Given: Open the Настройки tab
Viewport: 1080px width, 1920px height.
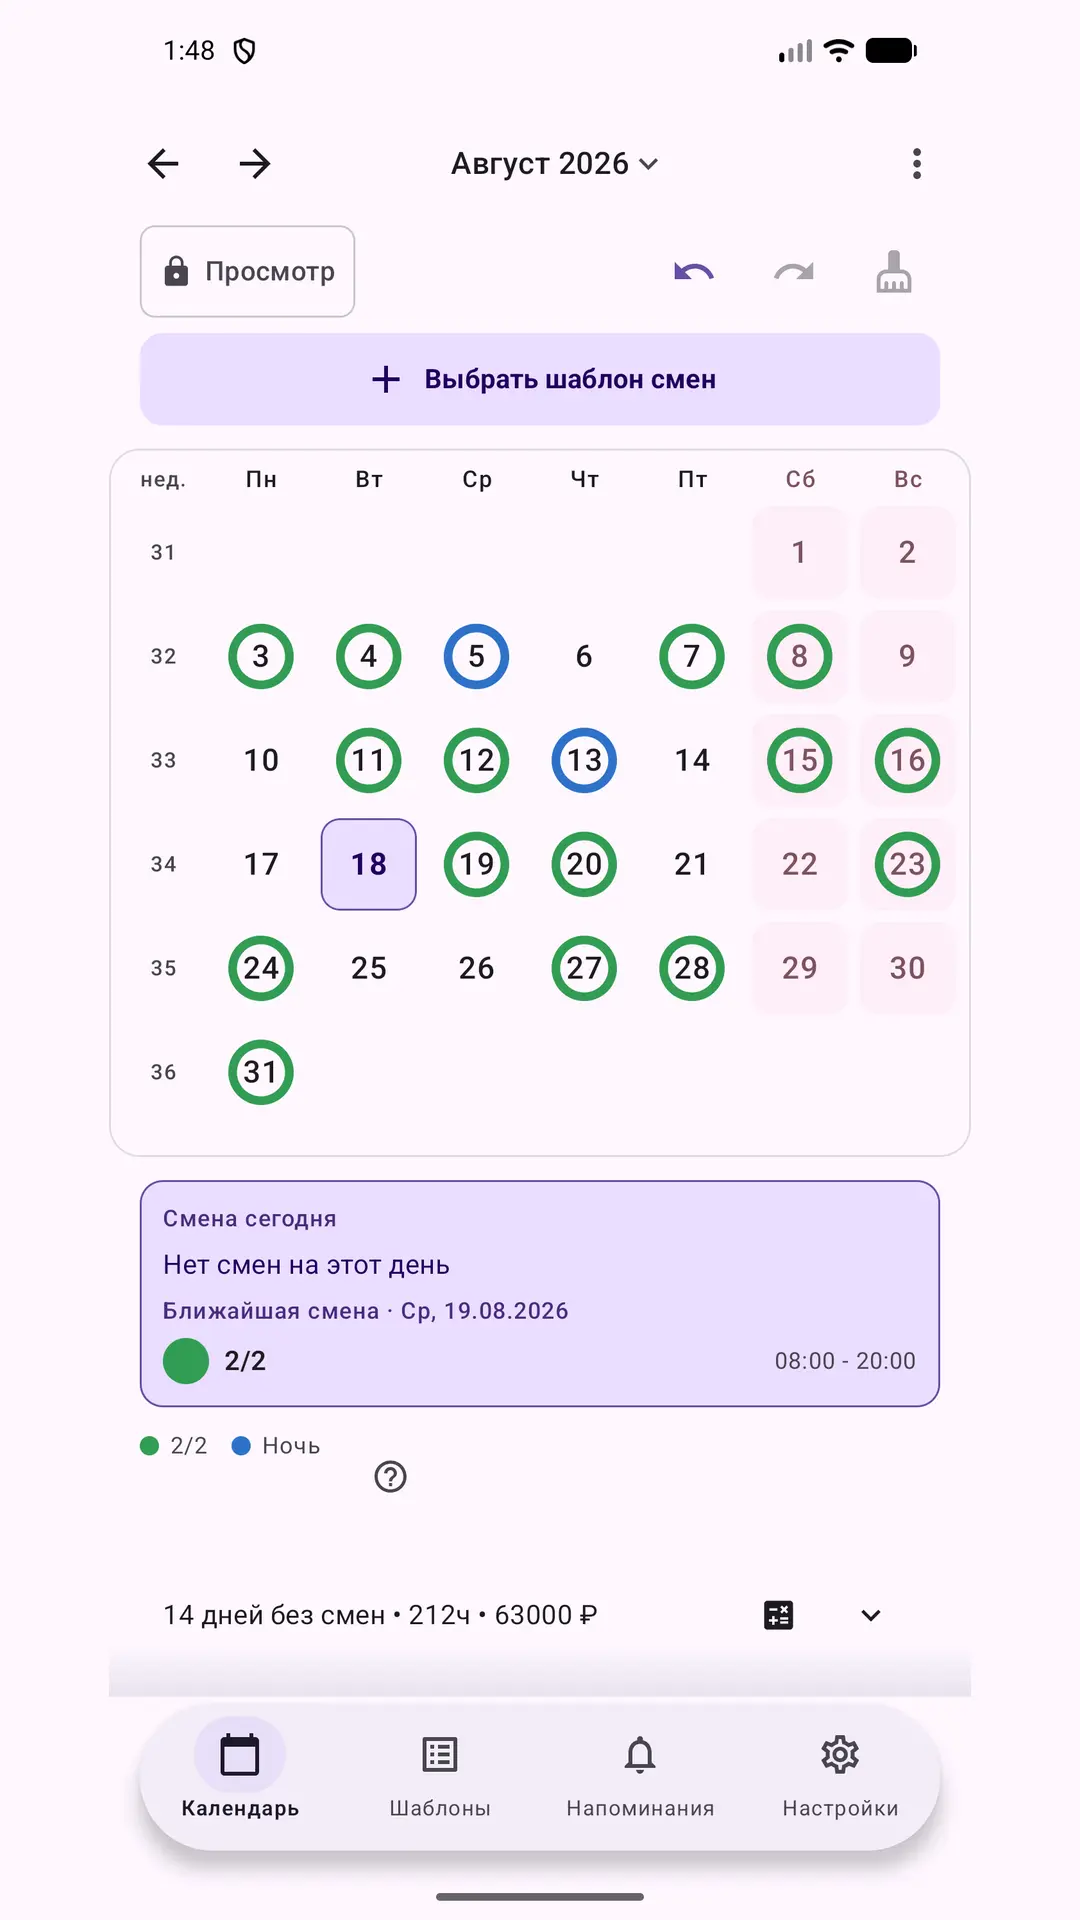Looking at the screenshot, I should (840, 1777).
